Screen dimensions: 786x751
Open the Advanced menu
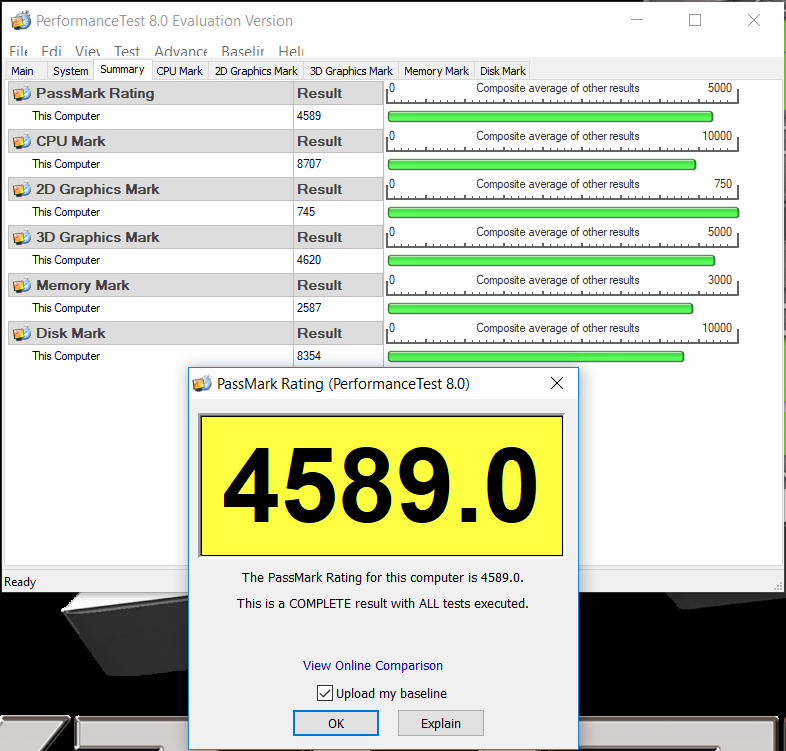[180, 51]
